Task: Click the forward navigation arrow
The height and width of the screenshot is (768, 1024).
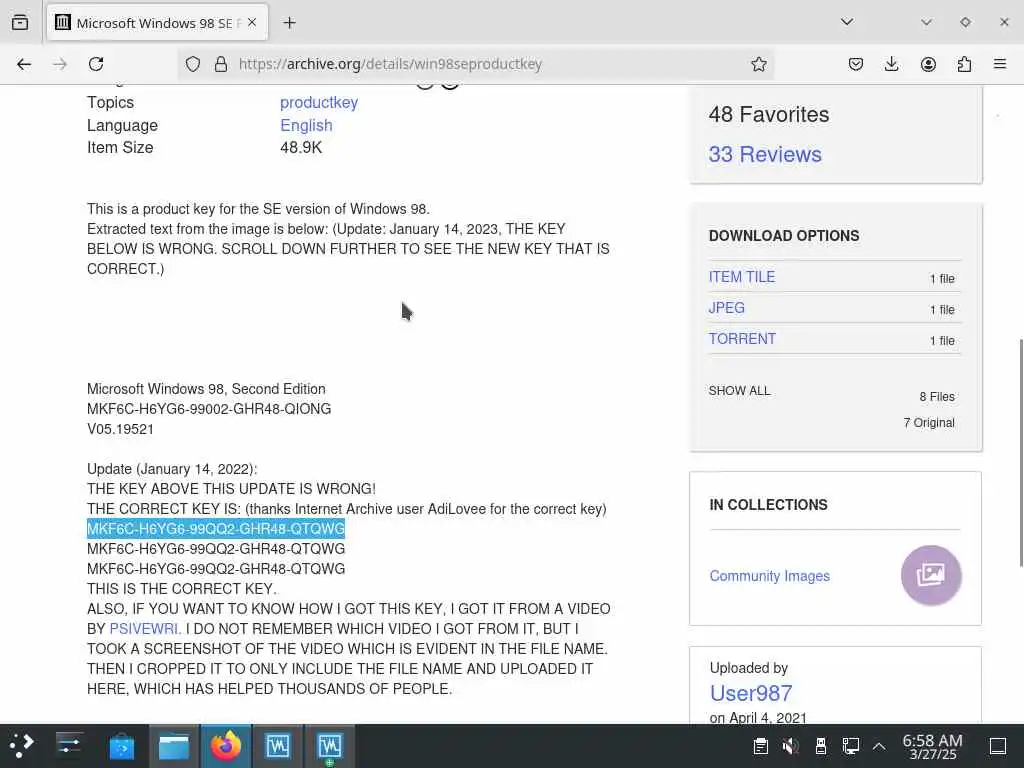Action: point(59,64)
